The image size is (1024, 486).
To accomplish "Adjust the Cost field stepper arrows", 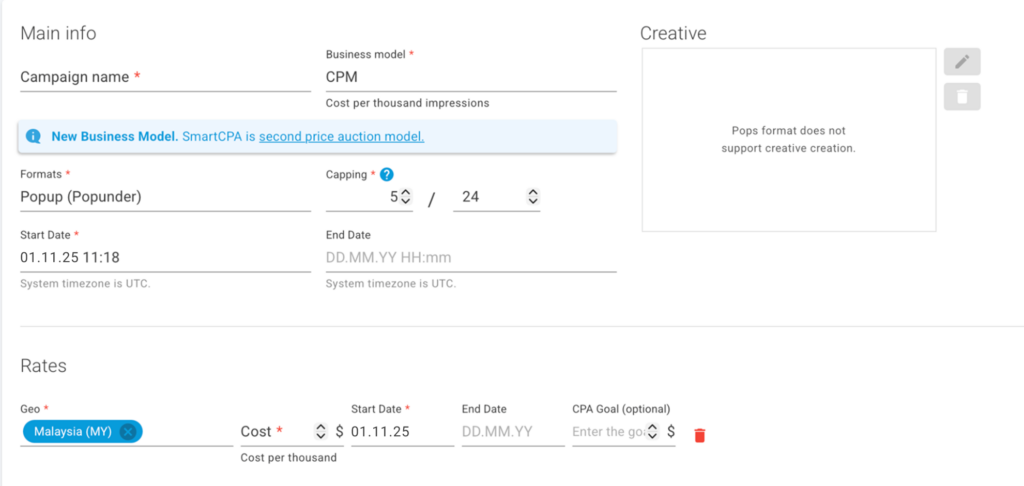I will (x=321, y=432).
